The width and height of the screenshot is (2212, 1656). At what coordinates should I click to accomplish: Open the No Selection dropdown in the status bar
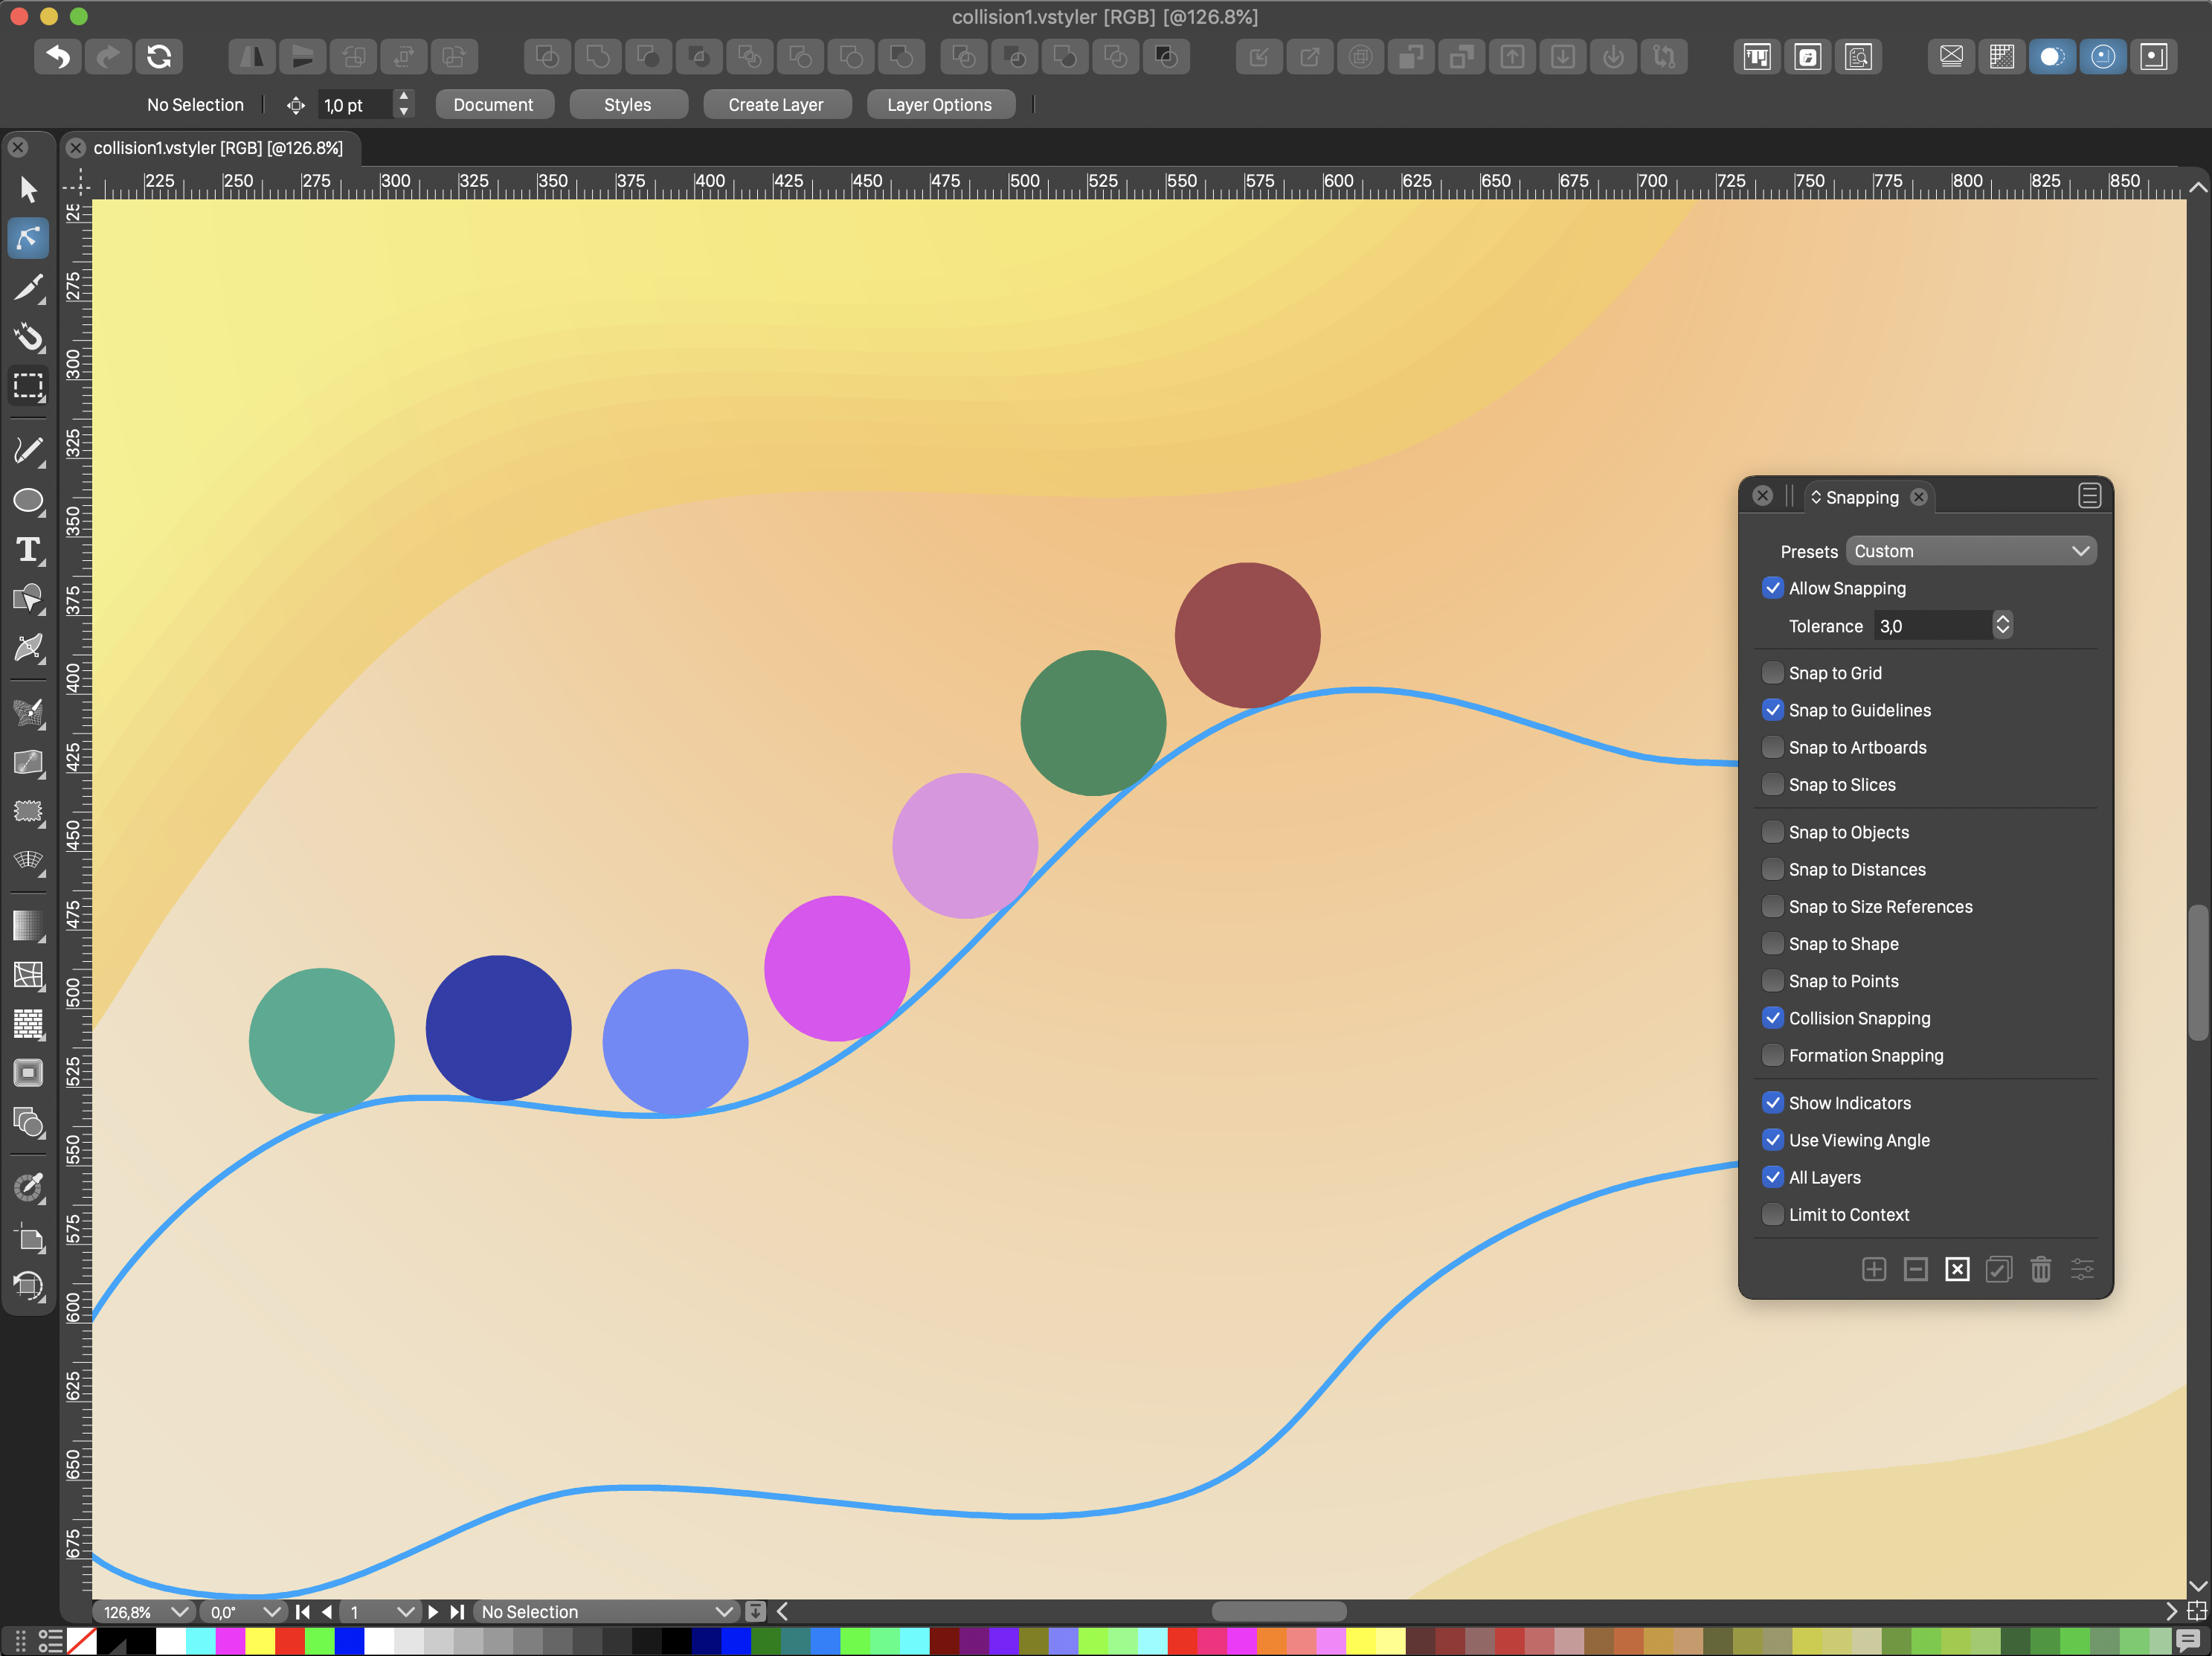point(605,1611)
